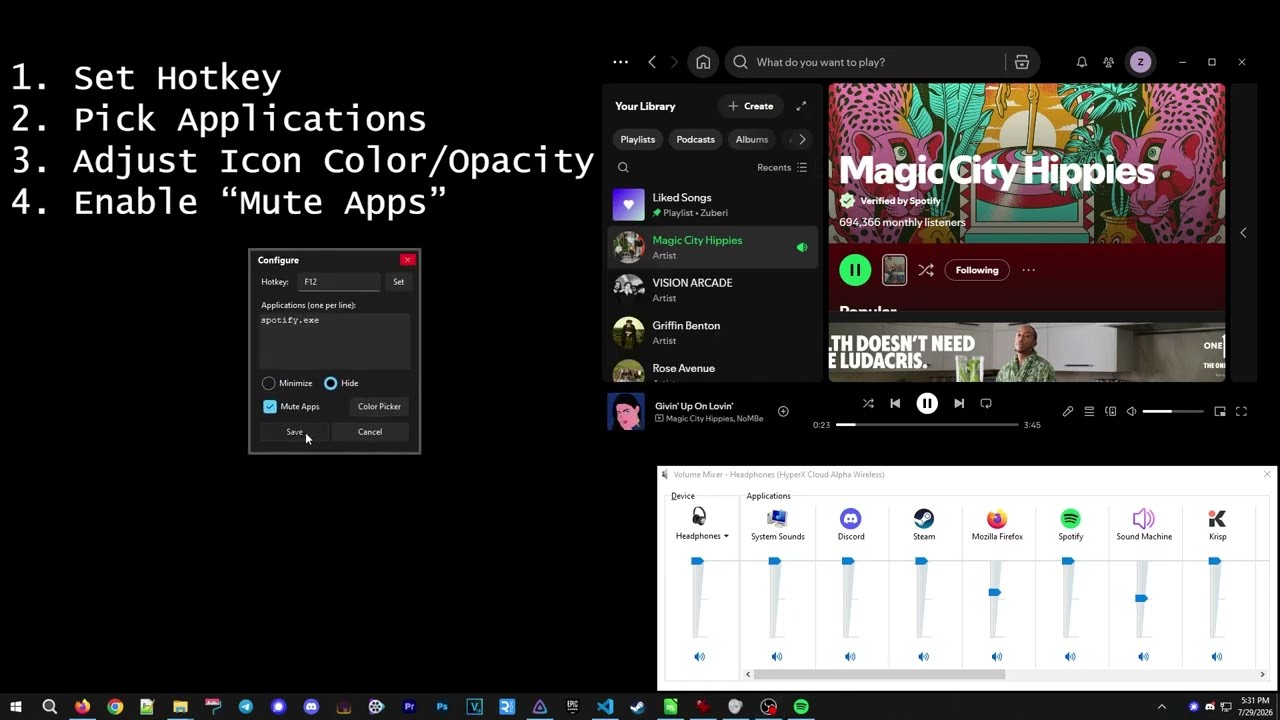Toggle shuffle in bottom player bar
1280x720 pixels.
click(x=868, y=403)
